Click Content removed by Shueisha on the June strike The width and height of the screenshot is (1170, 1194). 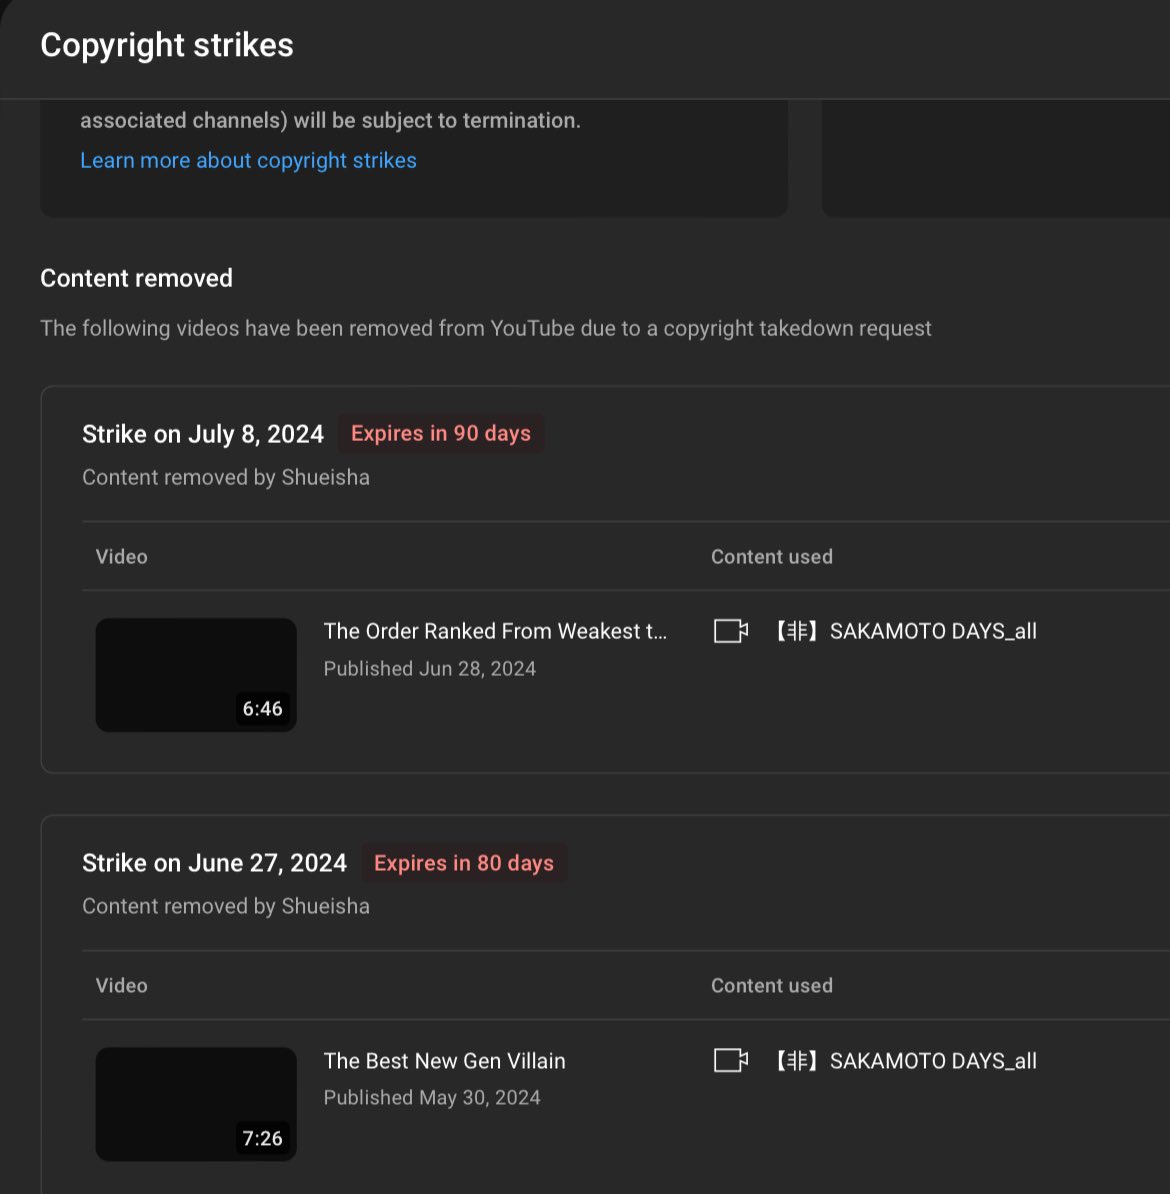coord(225,906)
